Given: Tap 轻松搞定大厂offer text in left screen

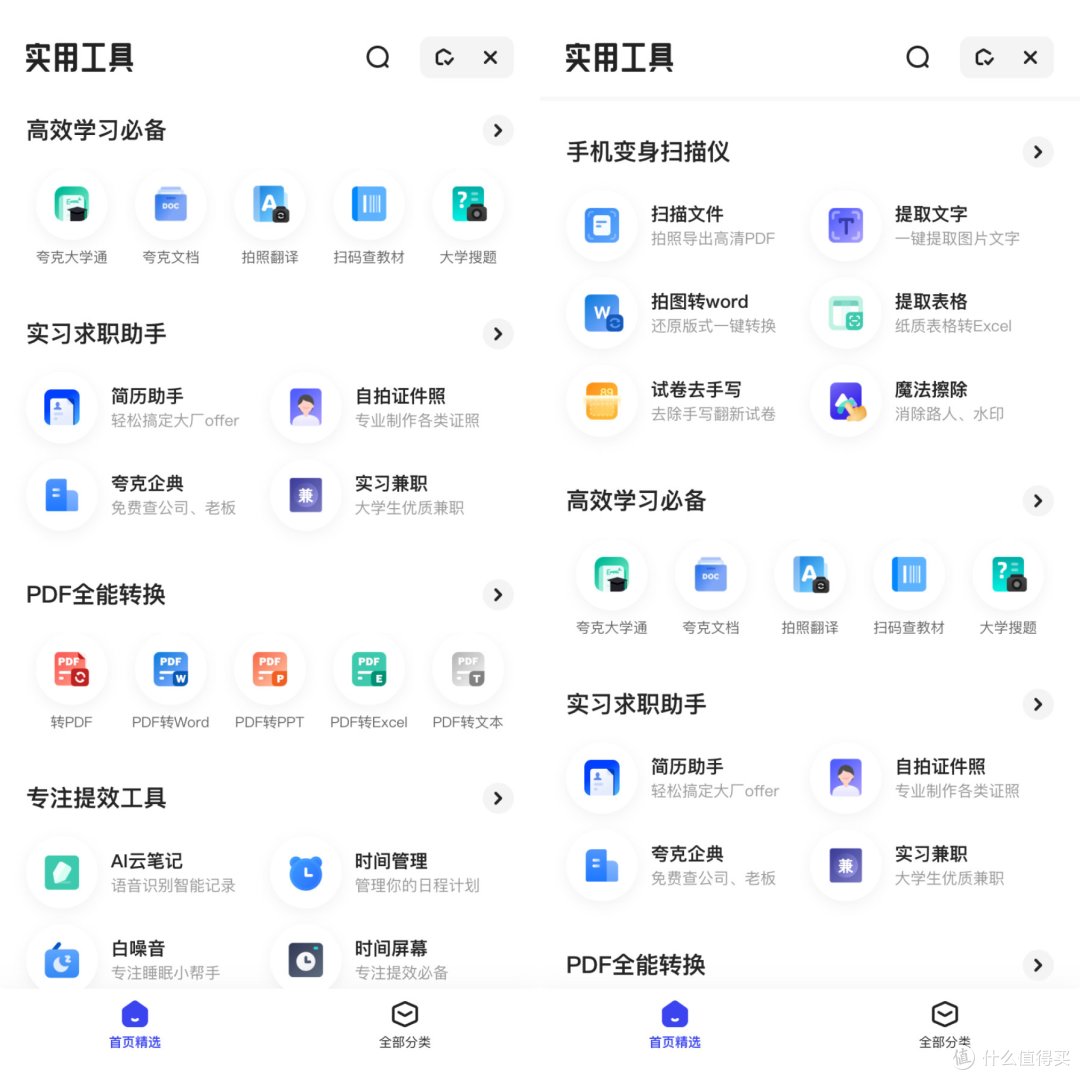Looking at the screenshot, I should (175, 421).
